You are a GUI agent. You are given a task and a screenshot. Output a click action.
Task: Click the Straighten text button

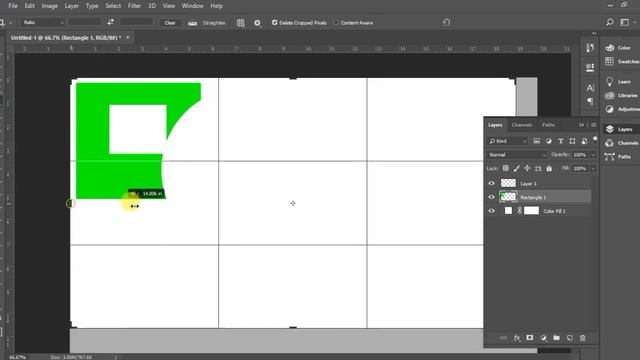214,23
